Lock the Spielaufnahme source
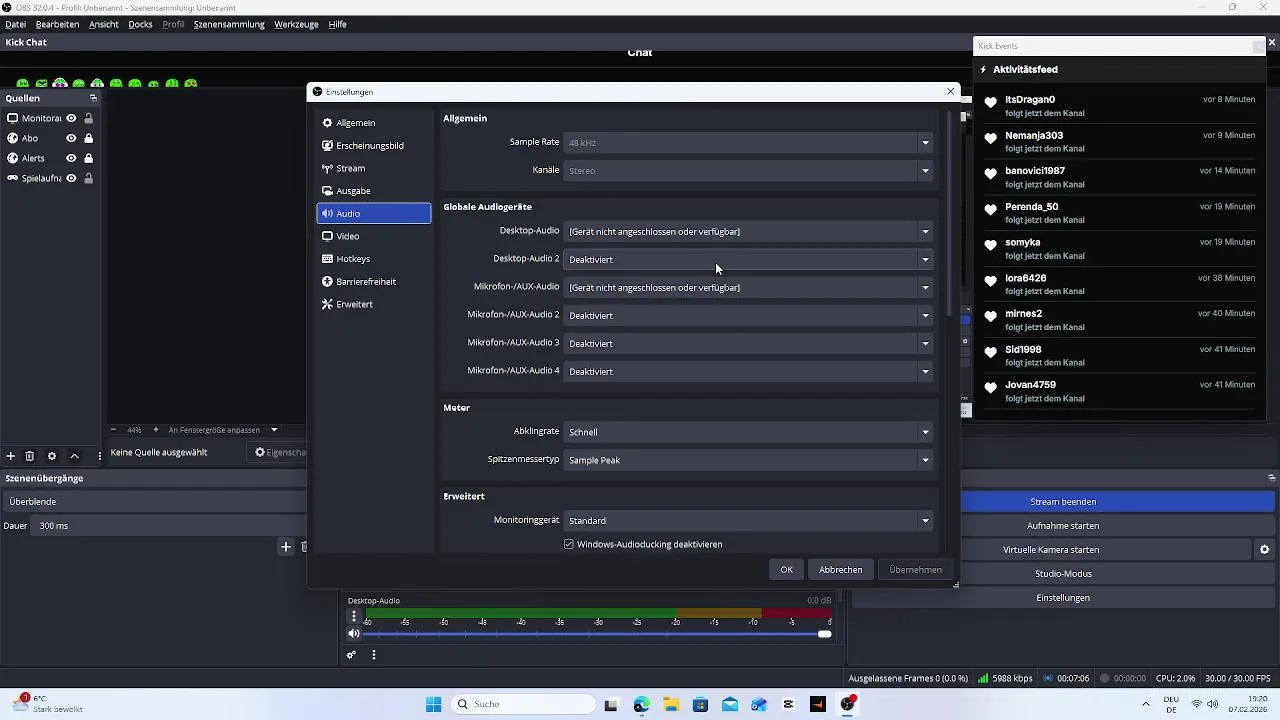The image size is (1280, 720). (x=89, y=178)
